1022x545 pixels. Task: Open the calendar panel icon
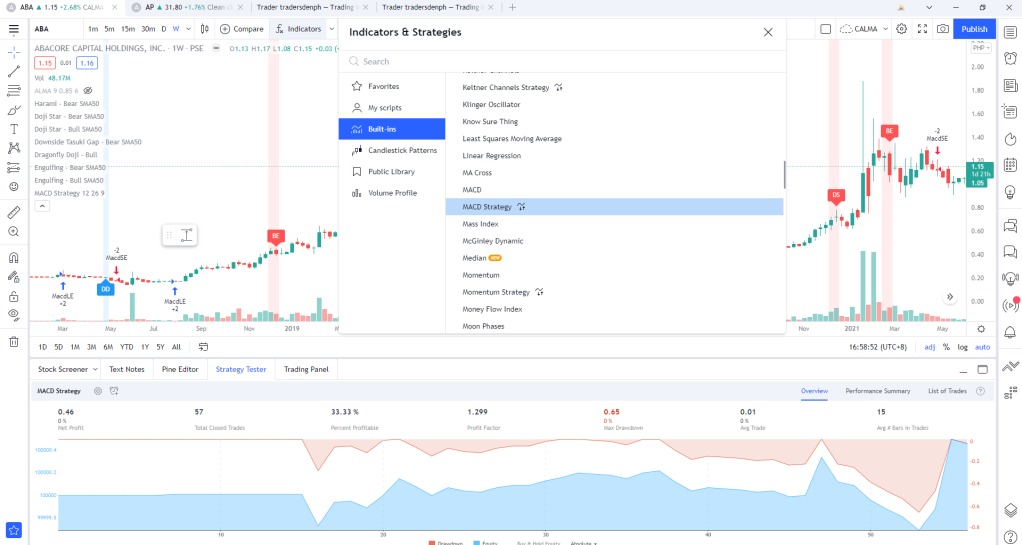click(x=1010, y=165)
